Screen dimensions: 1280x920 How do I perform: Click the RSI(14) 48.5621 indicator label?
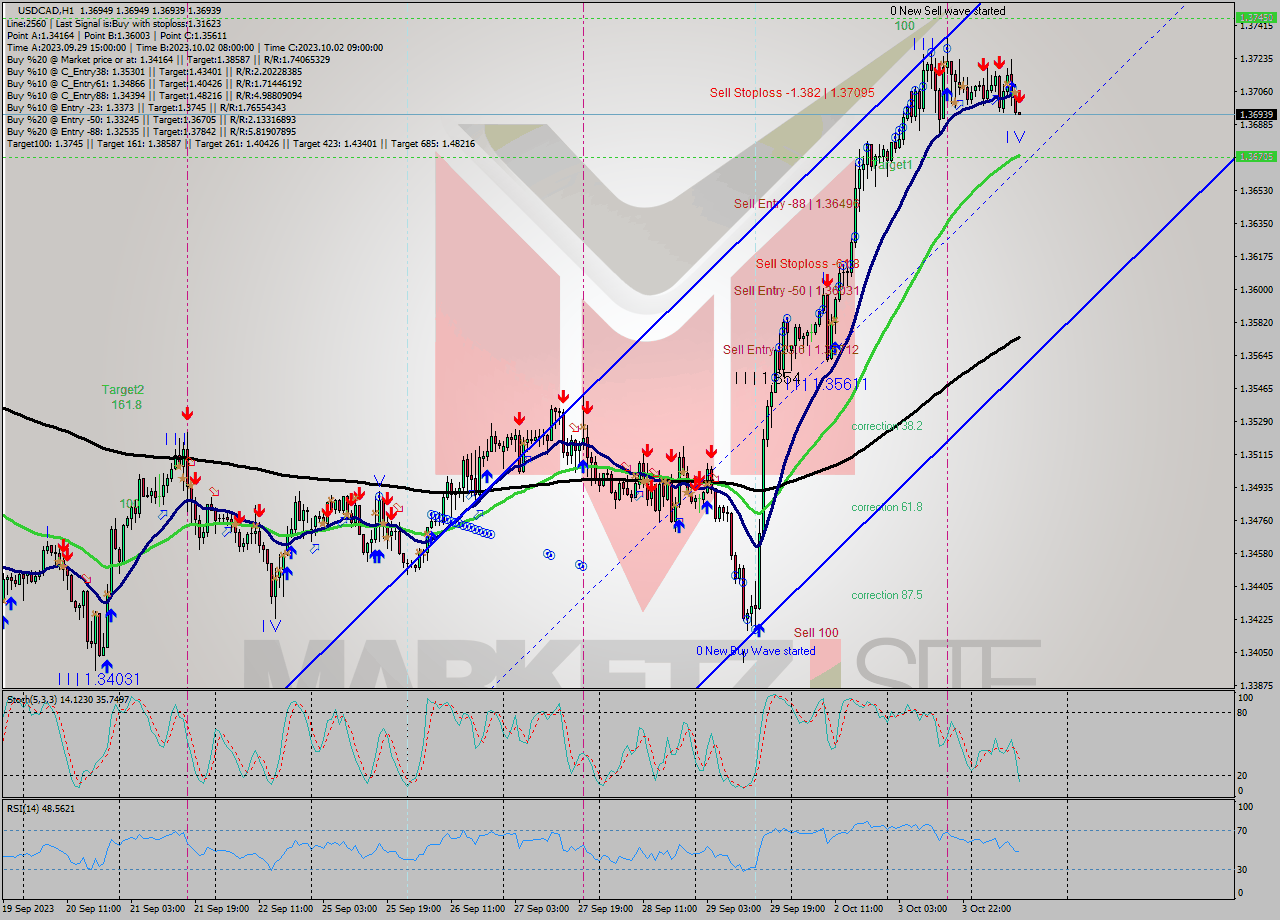tap(42, 808)
